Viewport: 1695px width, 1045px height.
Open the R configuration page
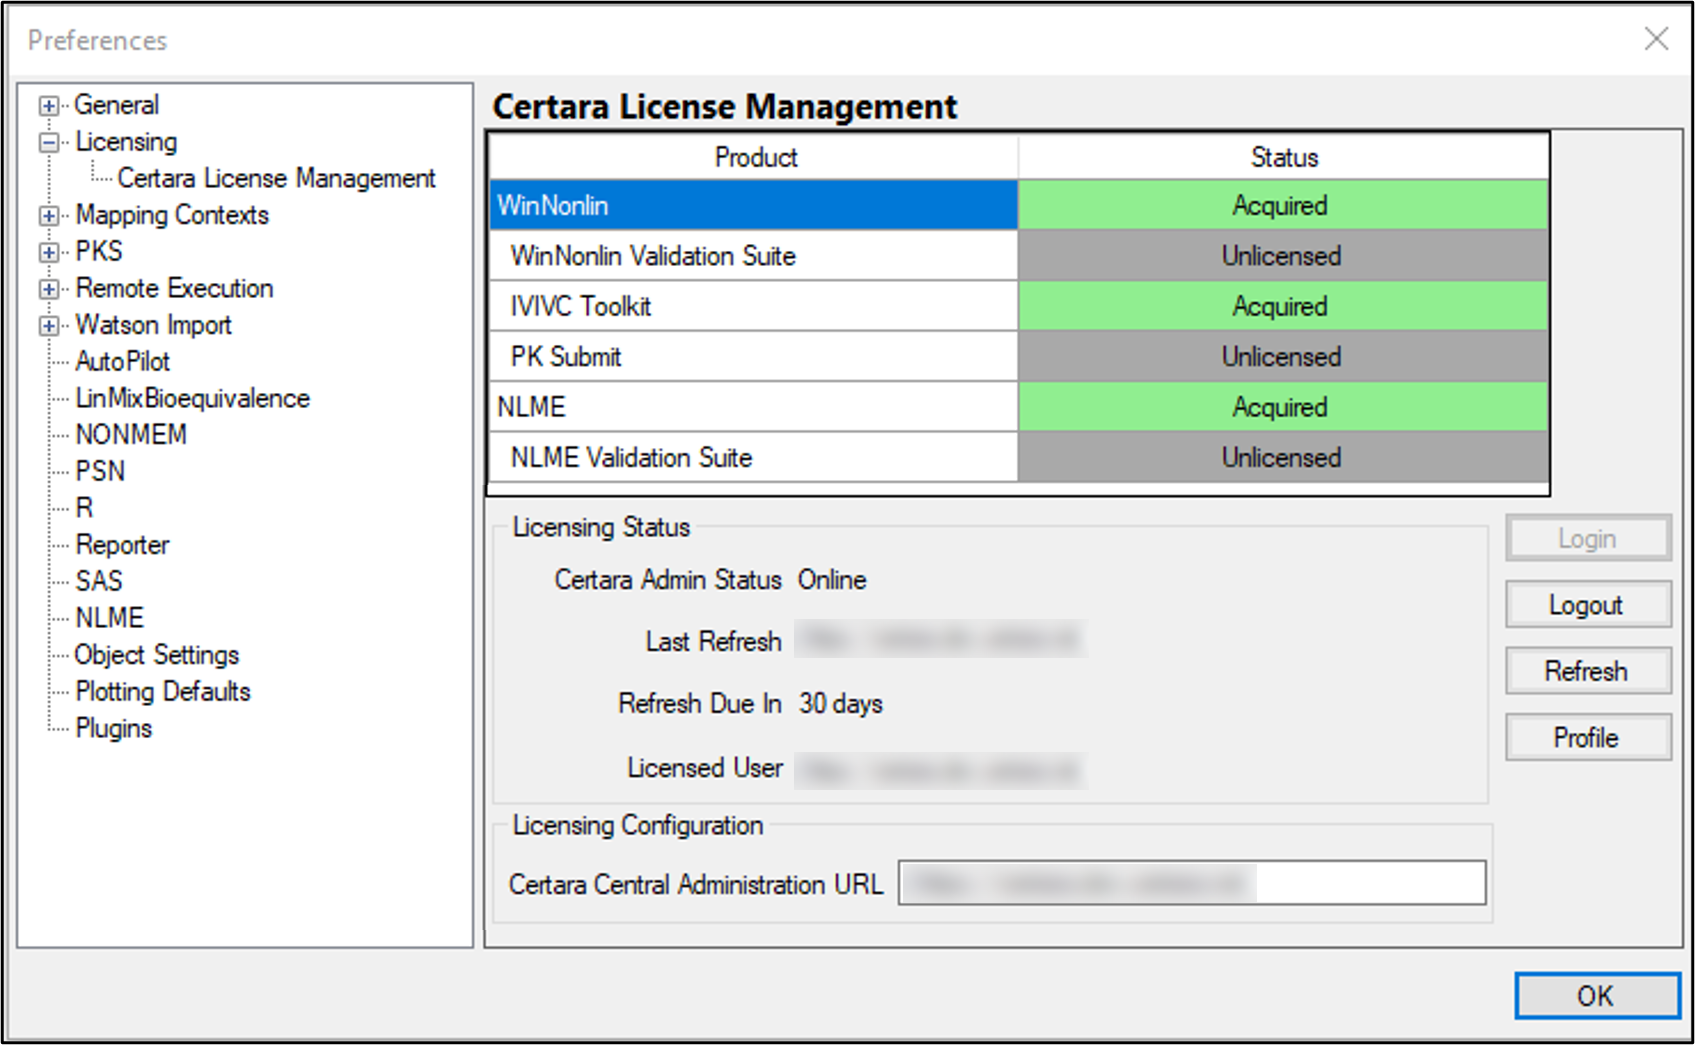[86, 507]
